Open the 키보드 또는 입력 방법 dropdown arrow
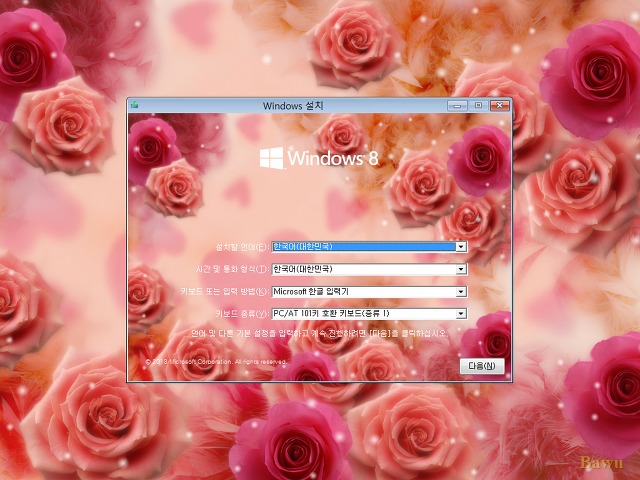The height and width of the screenshot is (480, 640). (461, 292)
